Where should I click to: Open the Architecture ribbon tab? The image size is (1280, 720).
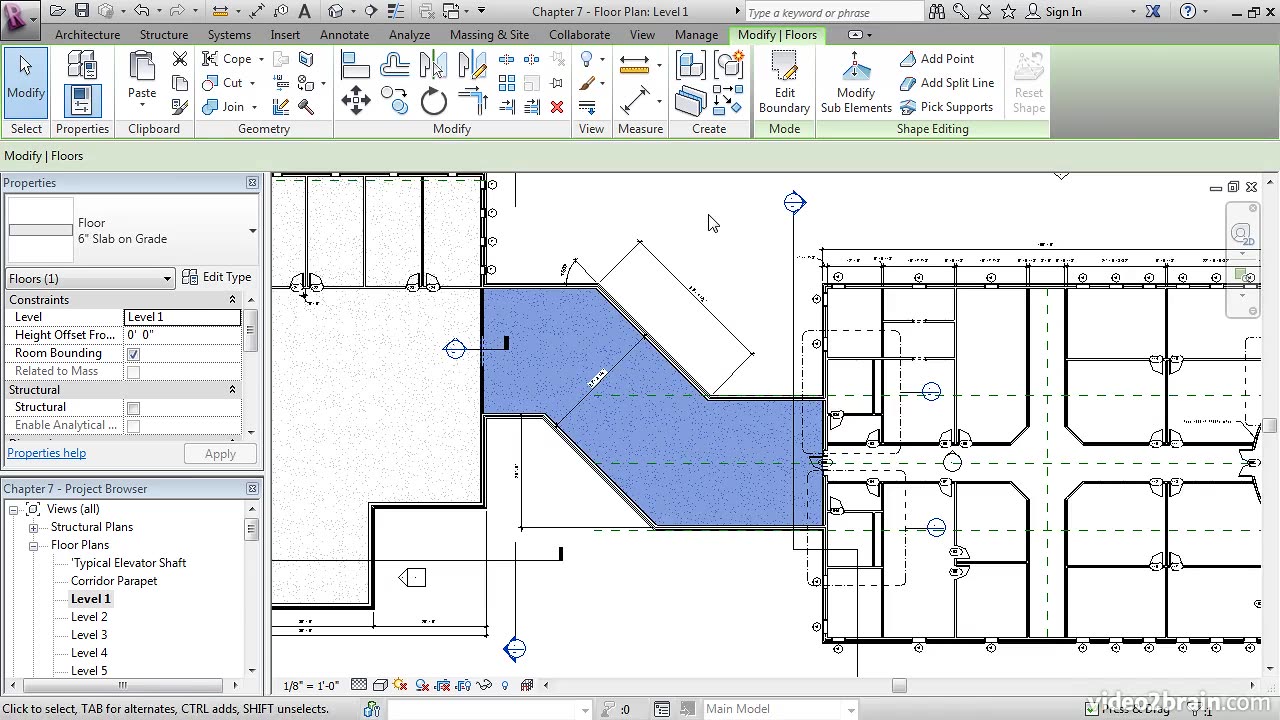(x=87, y=35)
